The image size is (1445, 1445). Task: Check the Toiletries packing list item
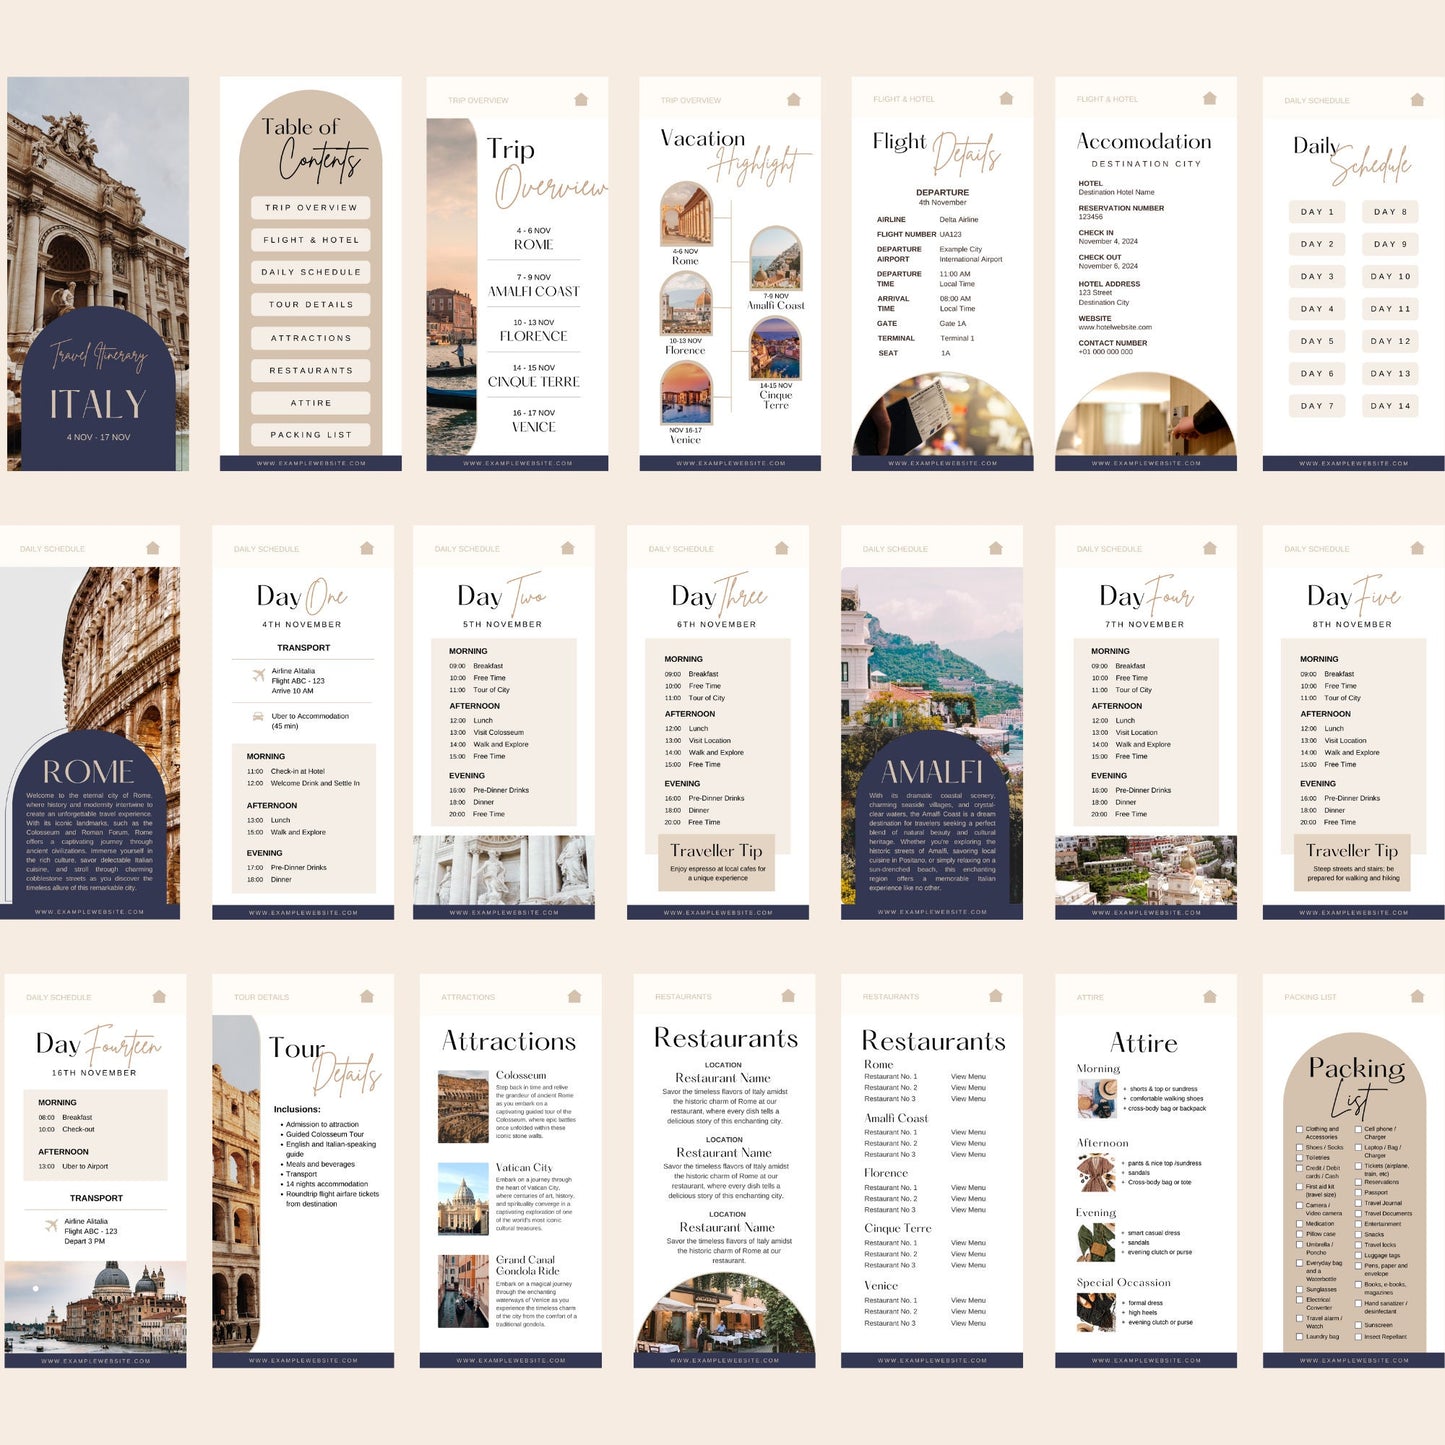[x=1300, y=1158]
